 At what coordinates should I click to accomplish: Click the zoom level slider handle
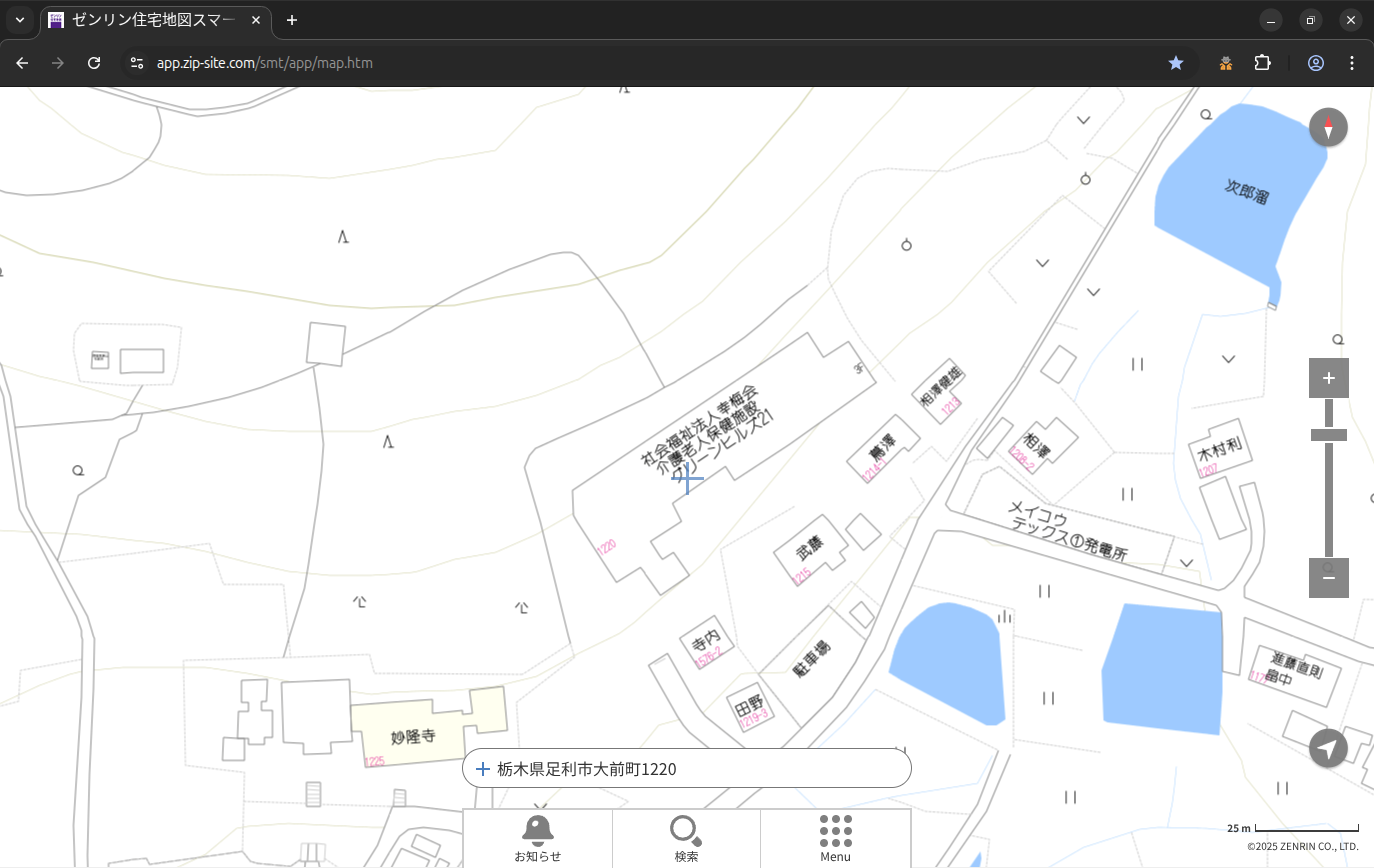[1328, 435]
